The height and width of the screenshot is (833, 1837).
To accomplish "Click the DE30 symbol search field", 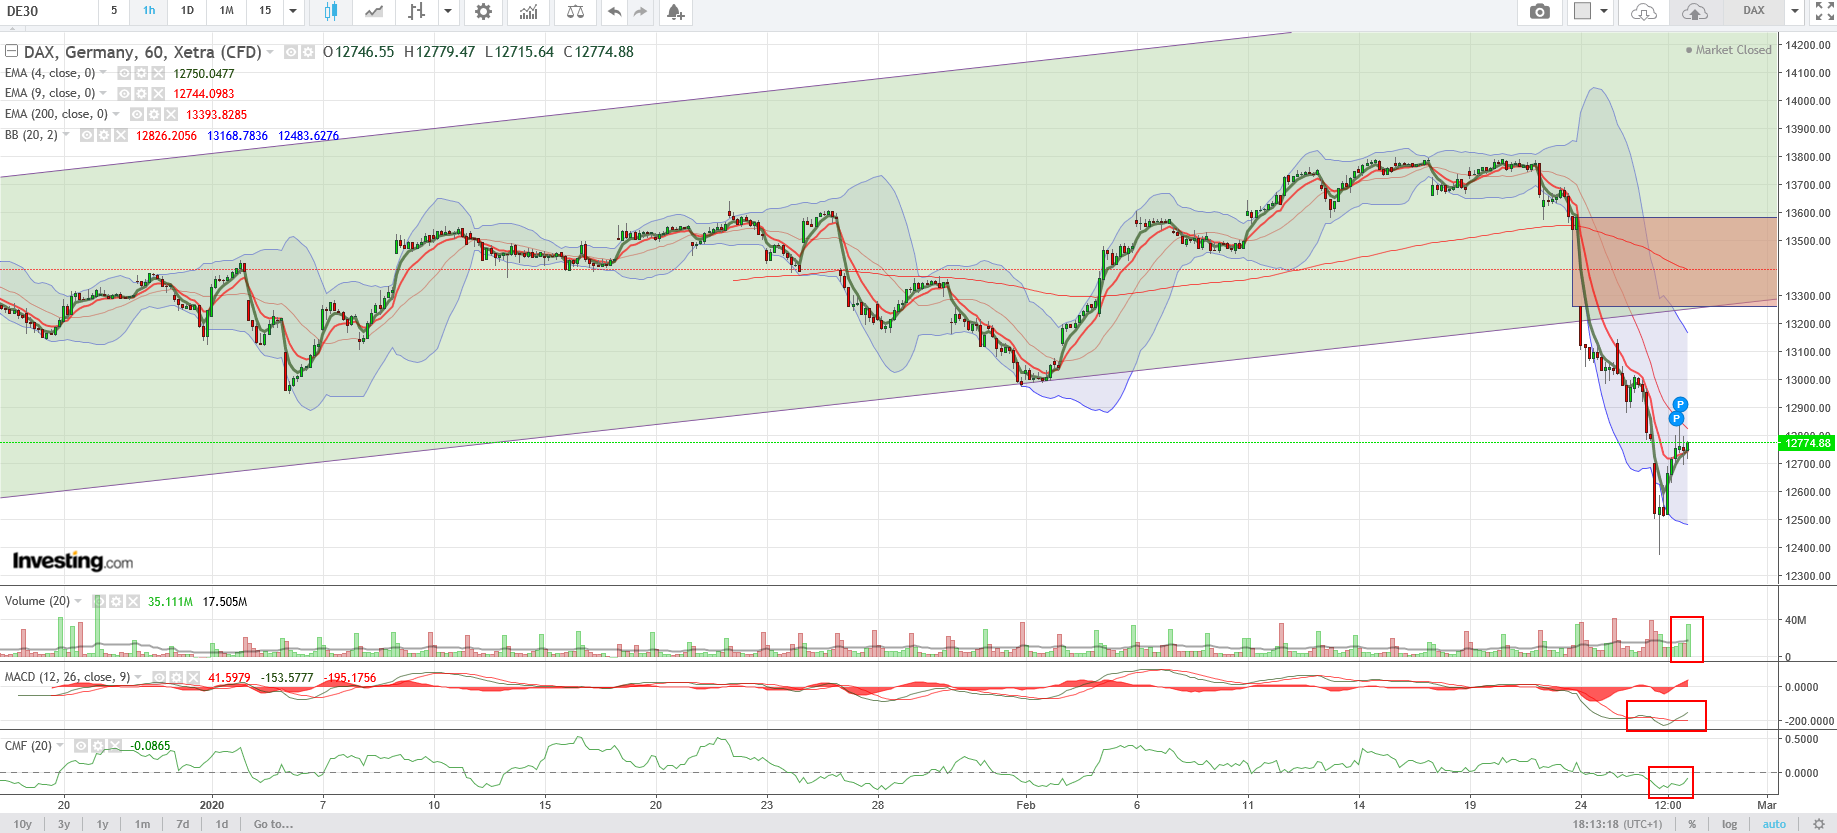I will pos(49,11).
